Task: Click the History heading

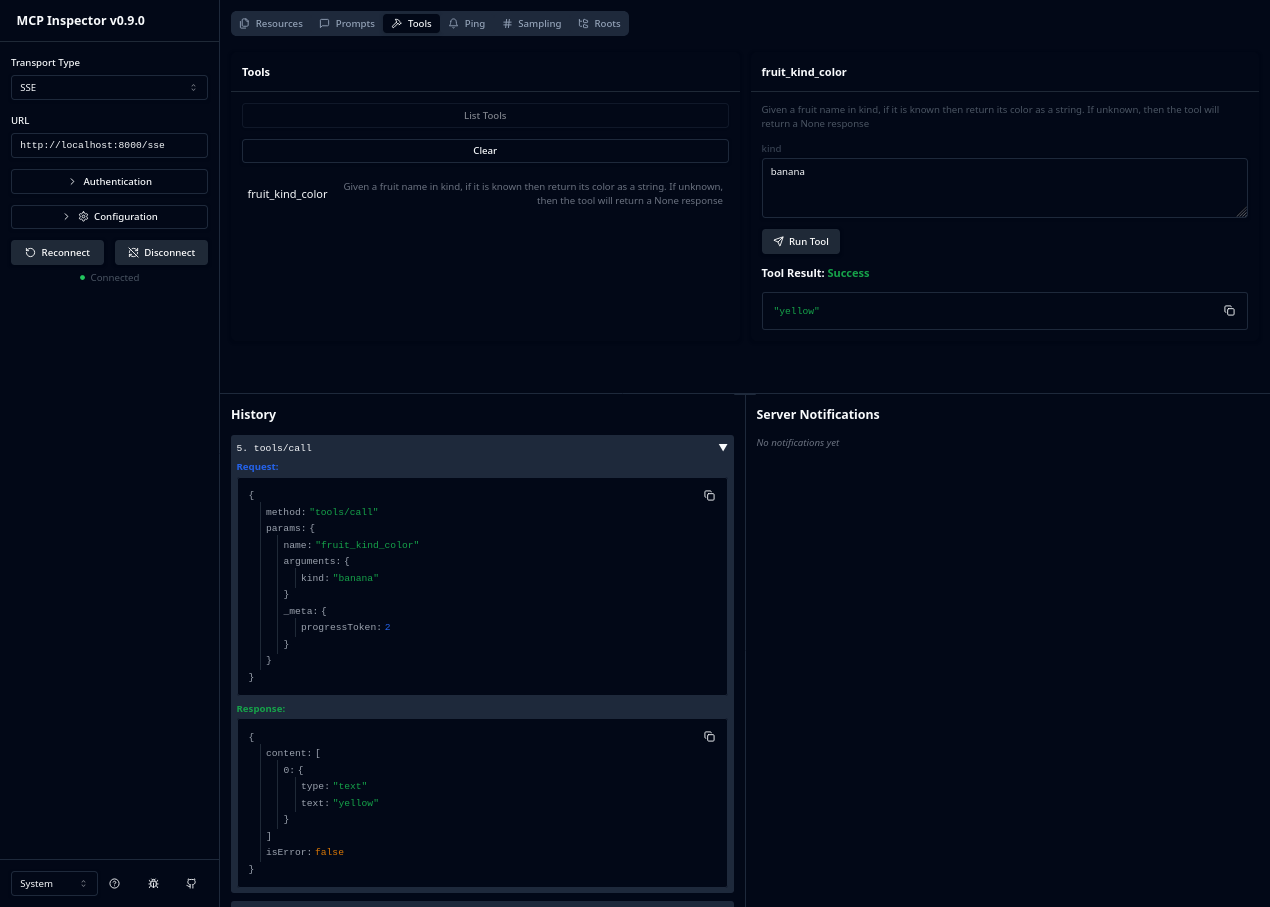Action: (x=253, y=415)
